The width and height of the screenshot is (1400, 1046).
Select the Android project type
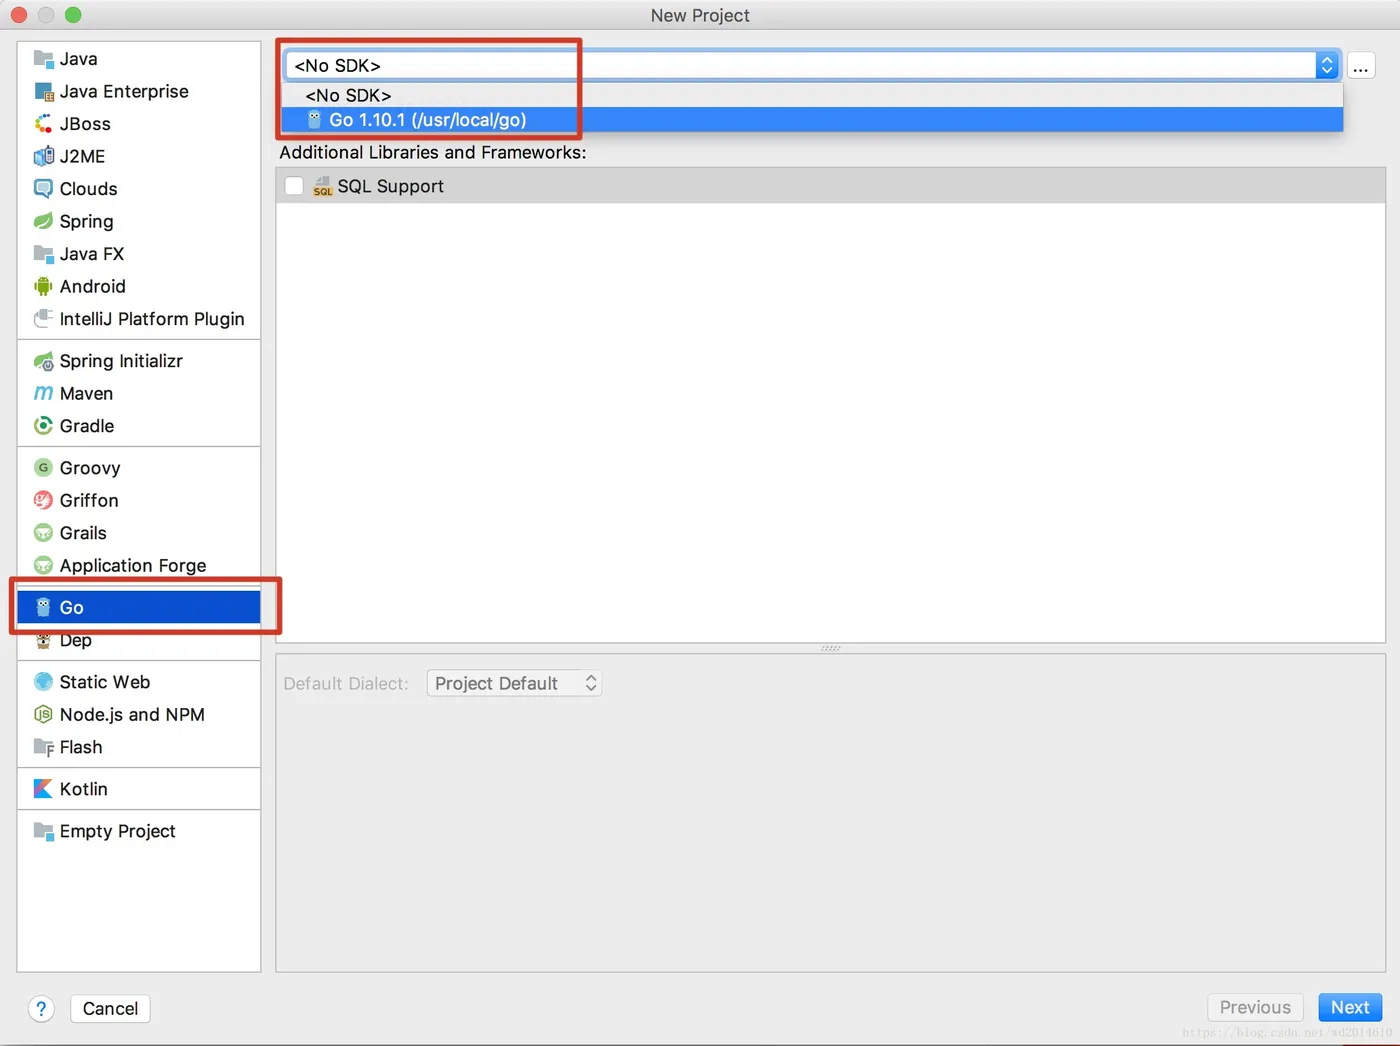[139, 286]
